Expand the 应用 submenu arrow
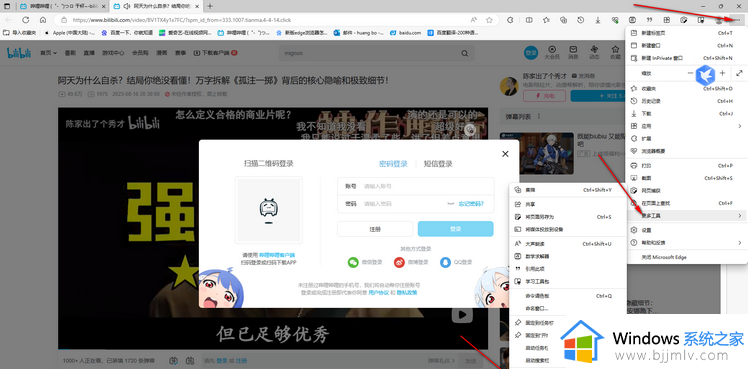 pos(739,126)
